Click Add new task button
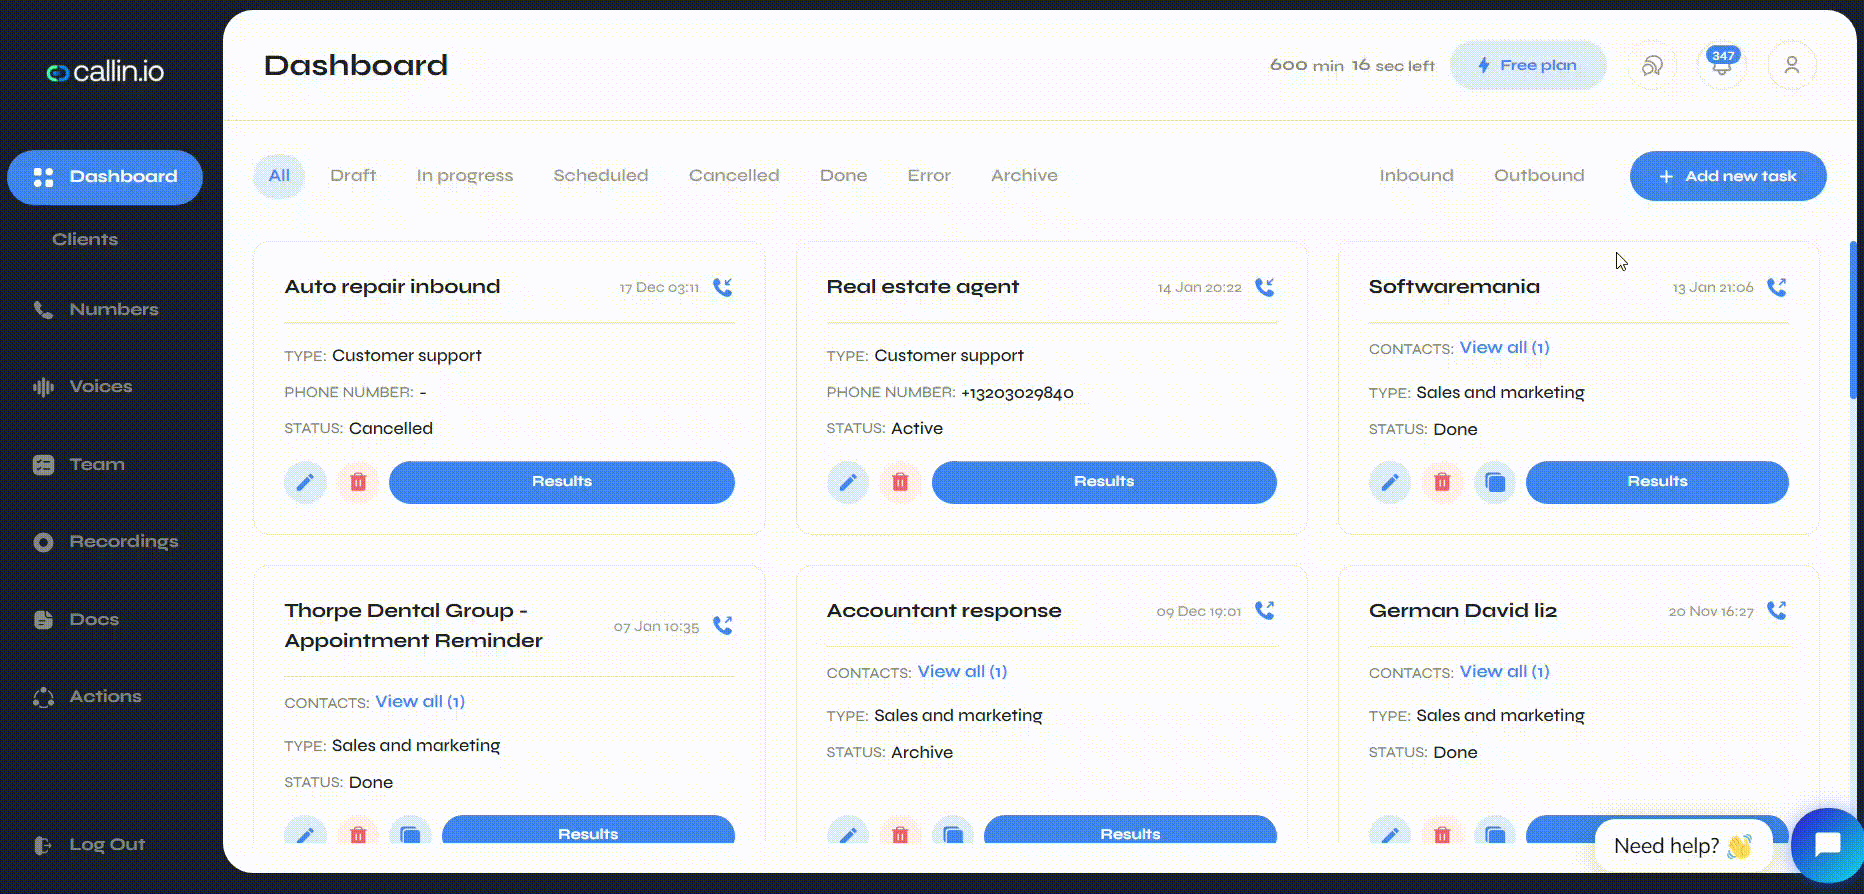This screenshot has width=1864, height=894. click(1728, 176)
